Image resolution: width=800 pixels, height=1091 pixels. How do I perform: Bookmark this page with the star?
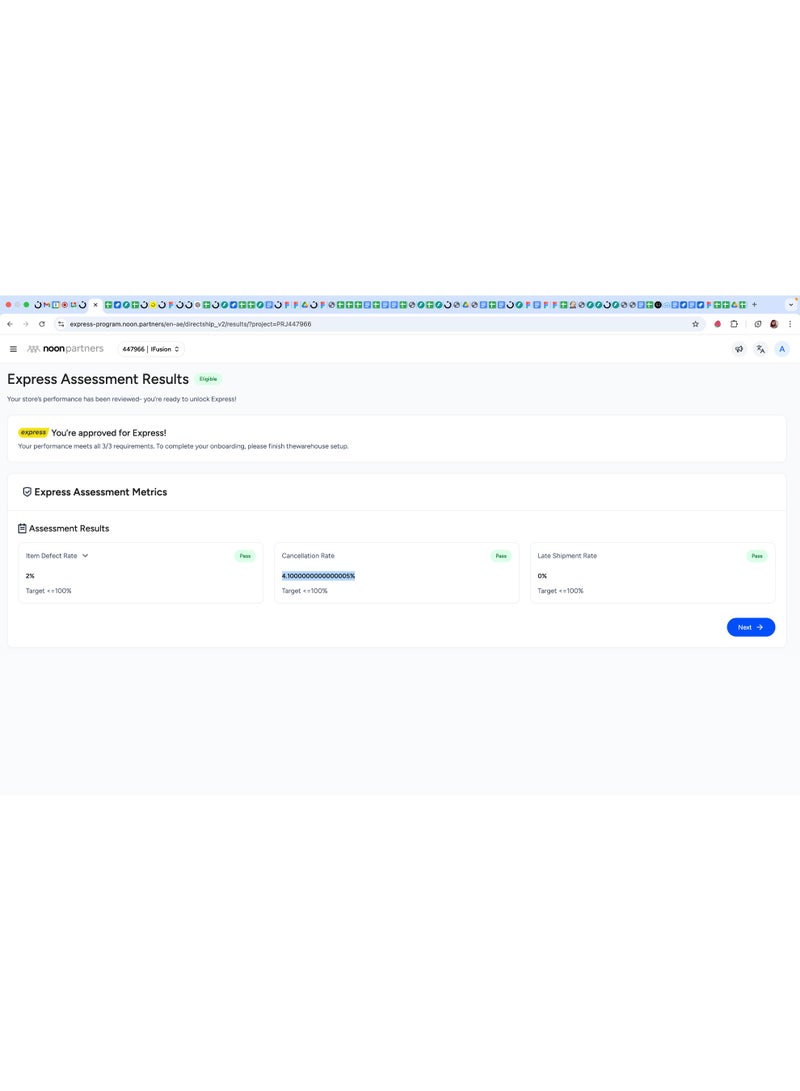[x=695, y=324]
